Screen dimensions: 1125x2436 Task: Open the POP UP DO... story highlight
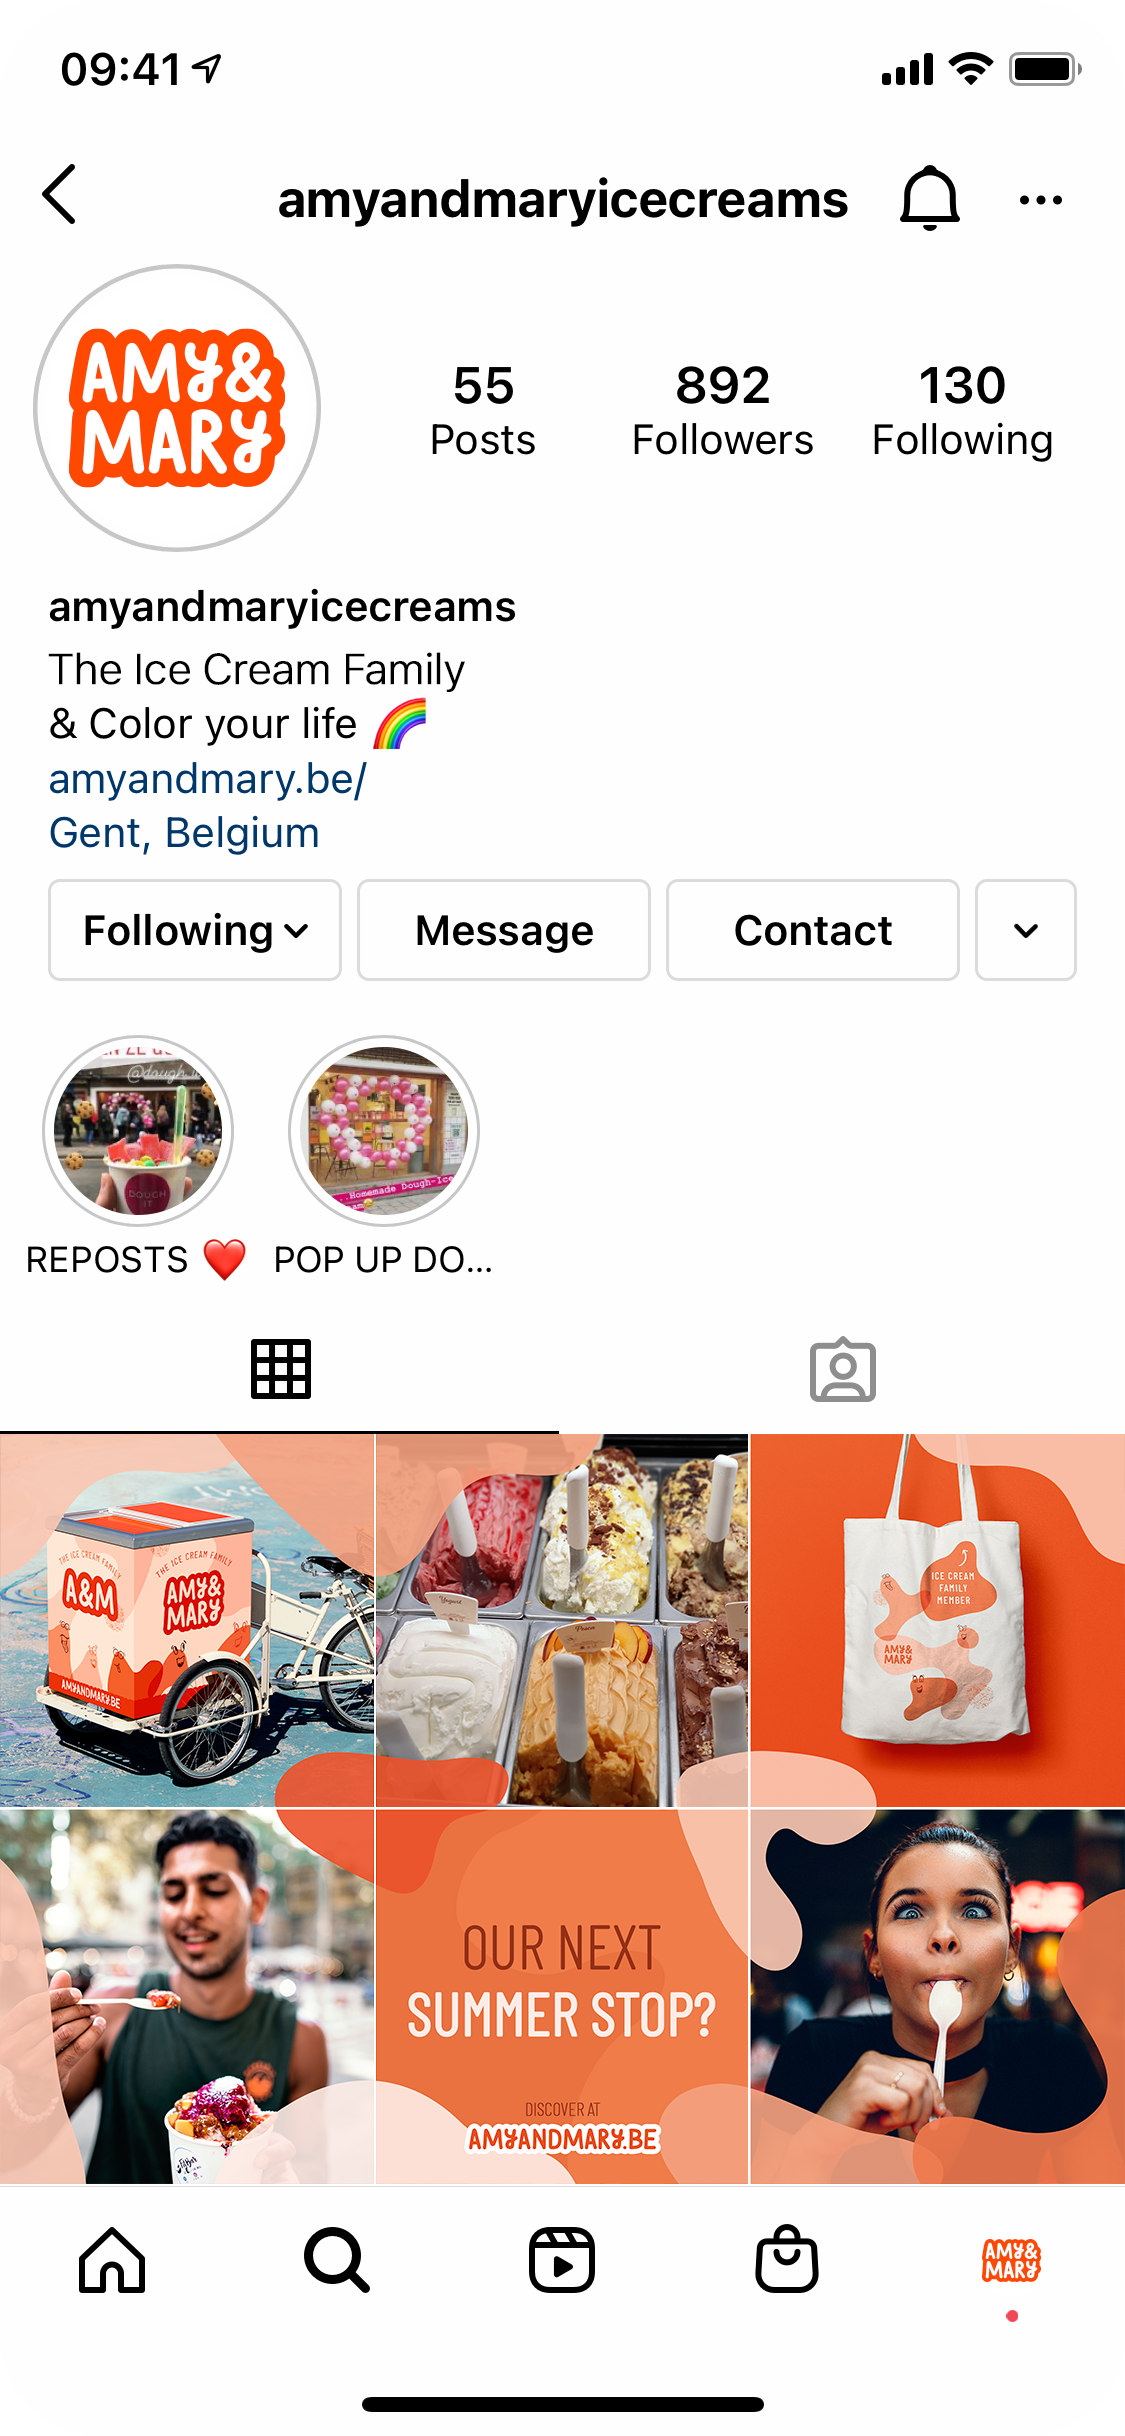[x=384, y=1131]
